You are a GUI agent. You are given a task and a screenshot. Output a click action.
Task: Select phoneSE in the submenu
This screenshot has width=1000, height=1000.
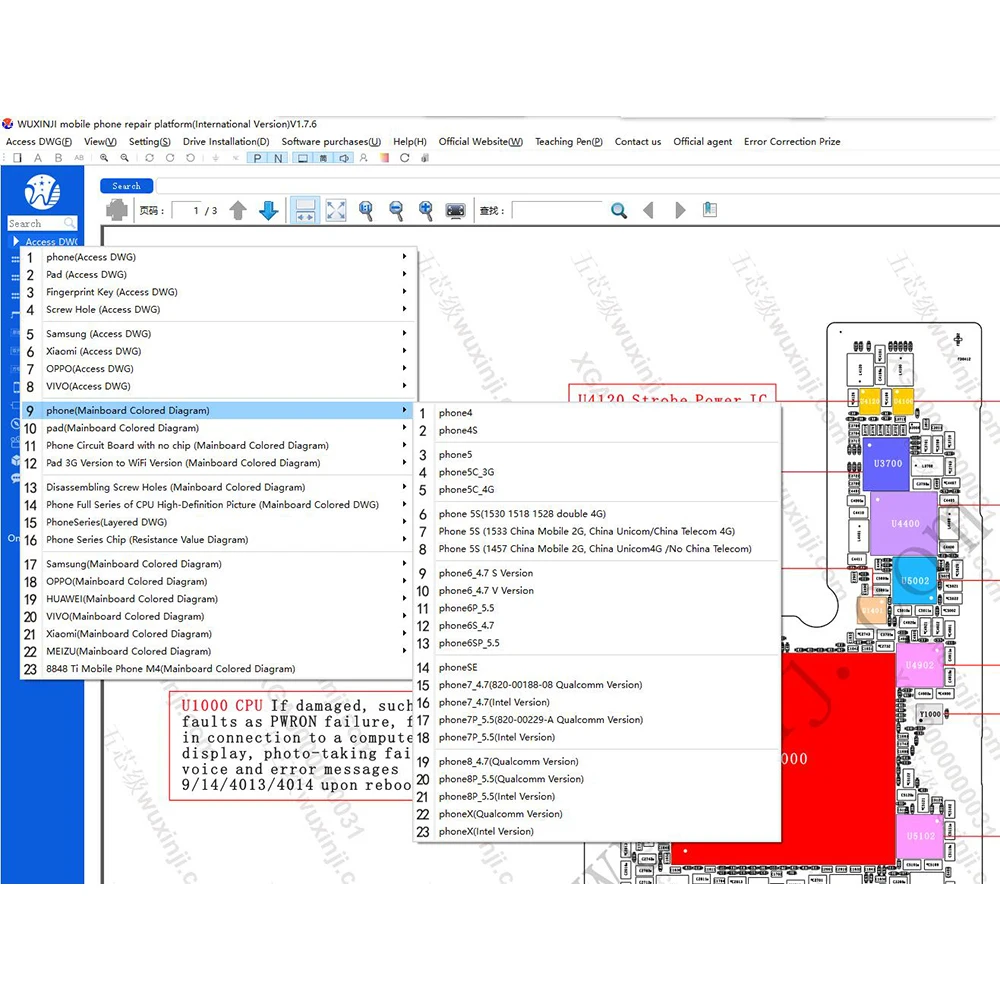(598, 667)
